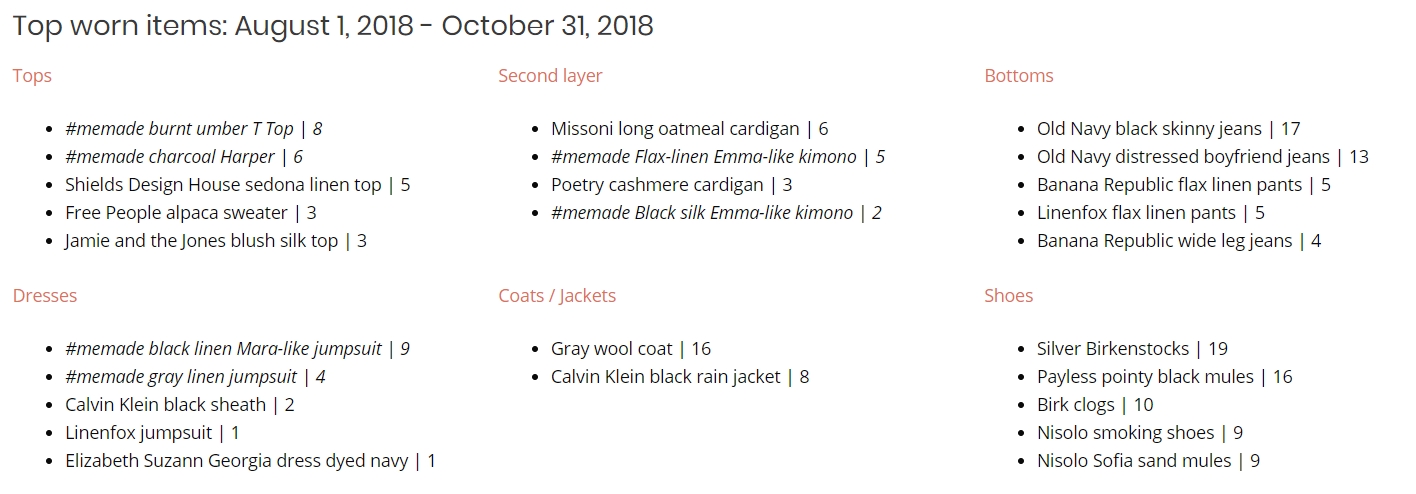Viewport: 1416px width, 494px height.
Task: Click Silver Birkenstocks entry
Action: pos(1133,349)
